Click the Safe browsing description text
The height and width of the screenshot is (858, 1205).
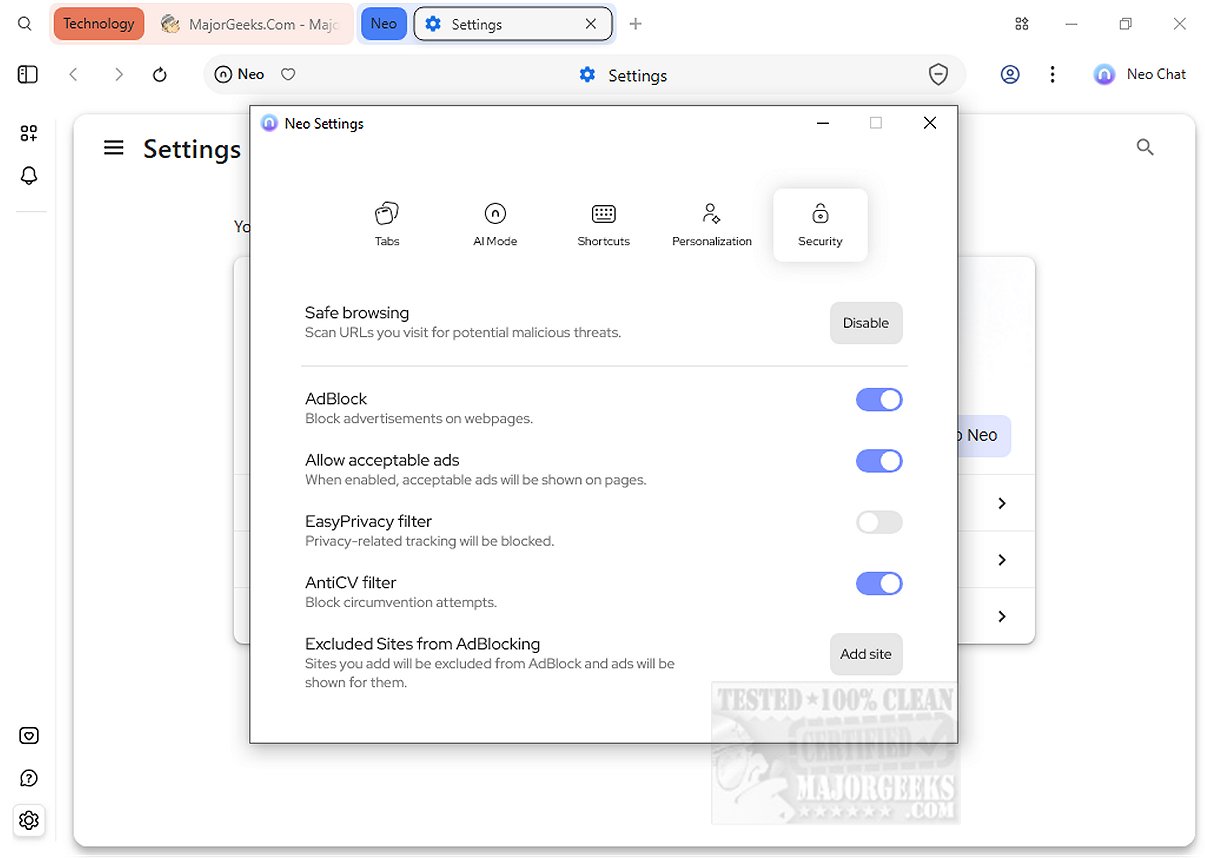point(463,332)
